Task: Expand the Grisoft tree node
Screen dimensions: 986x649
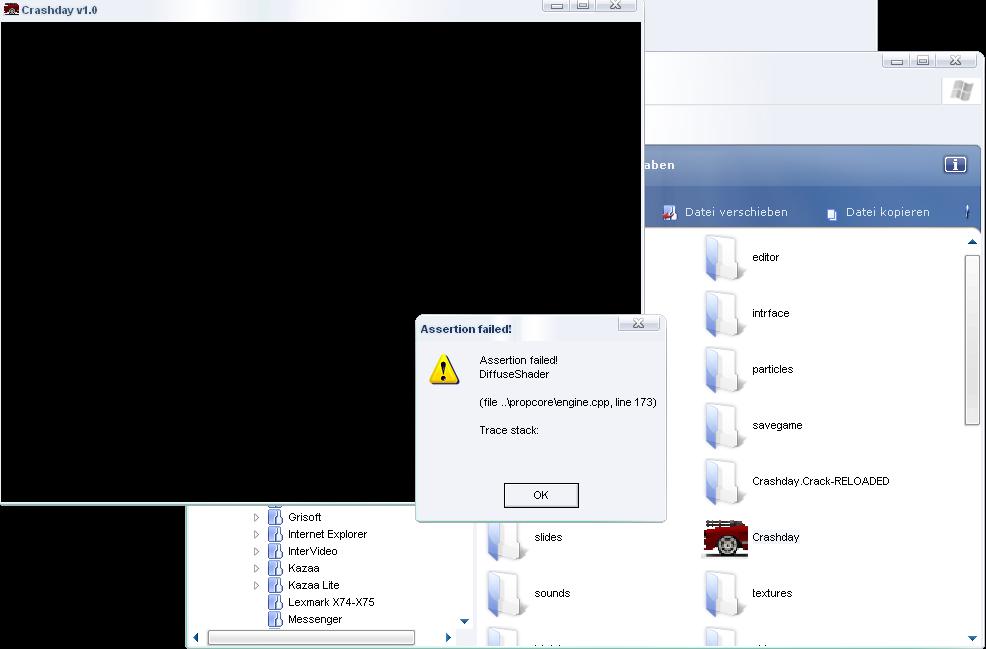Action: (x=256, y=517)
